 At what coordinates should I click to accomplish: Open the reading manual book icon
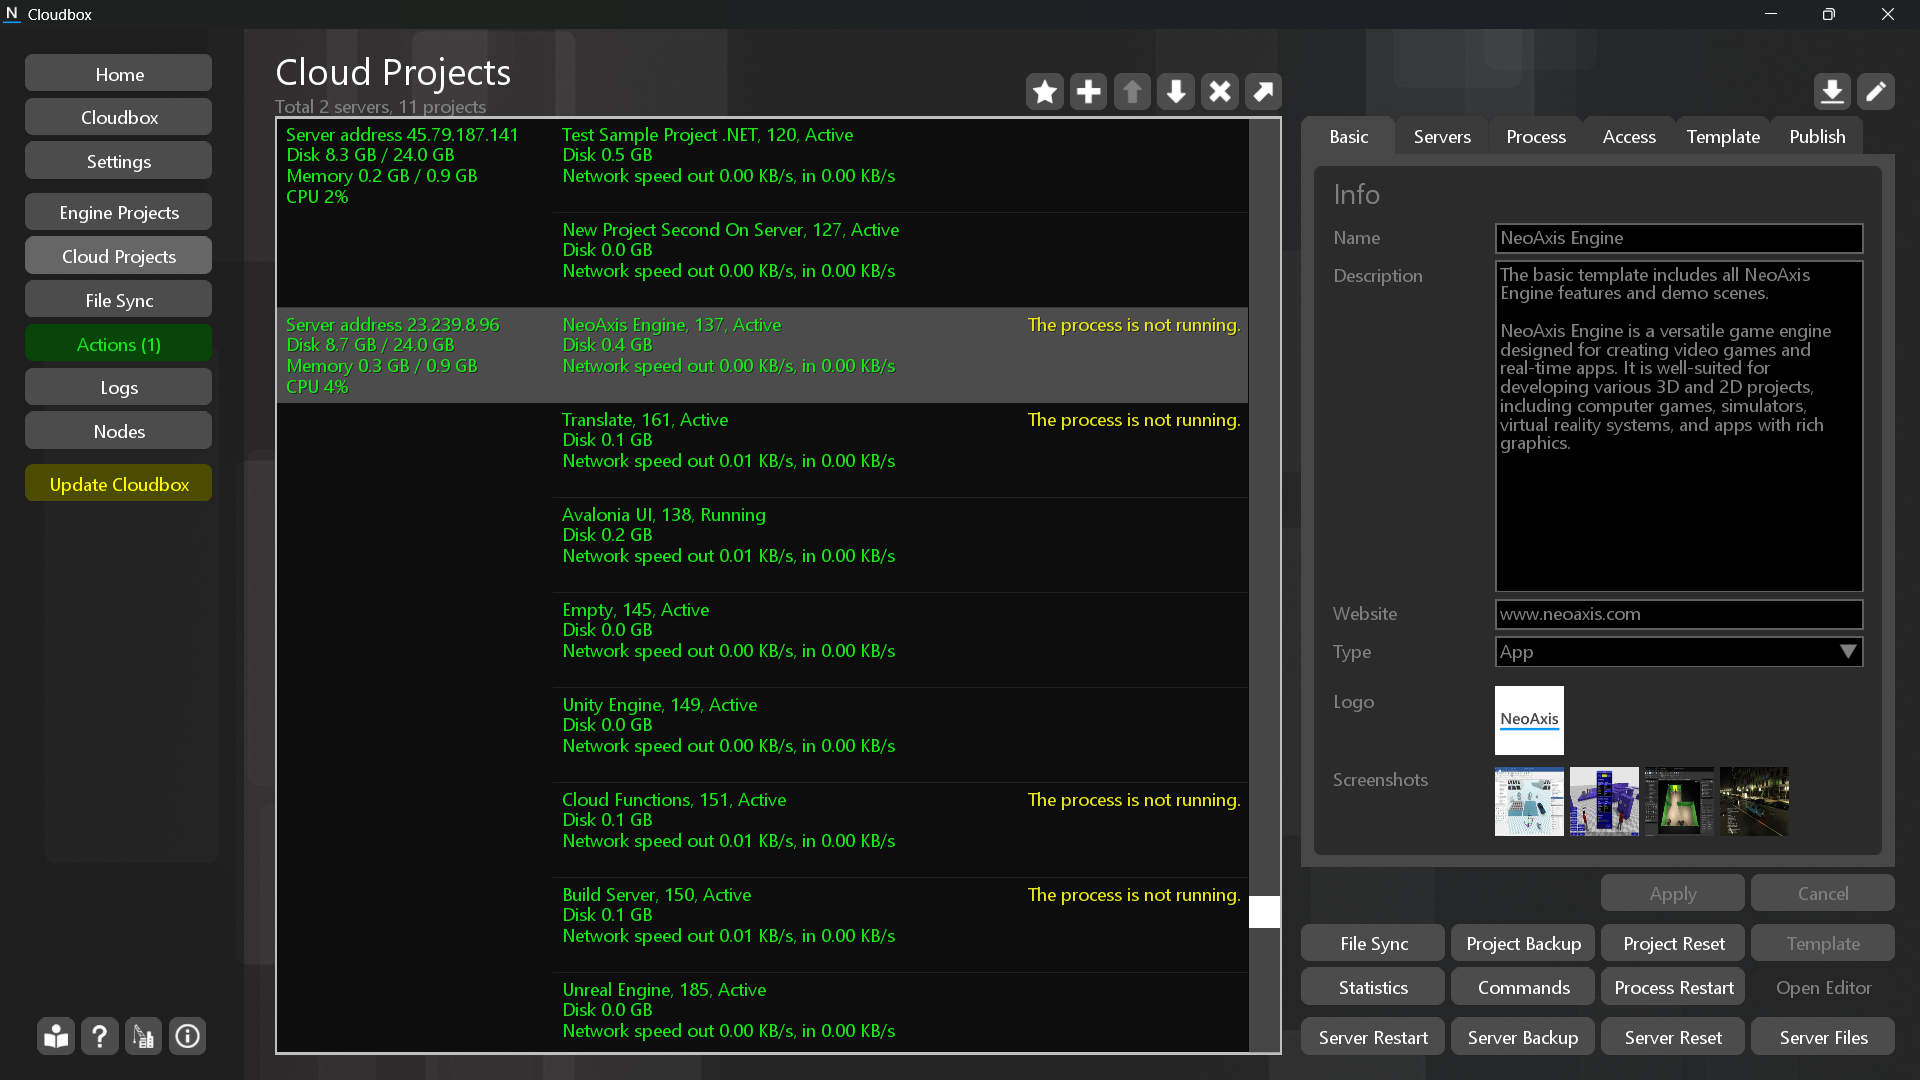tap(56, 1036)
